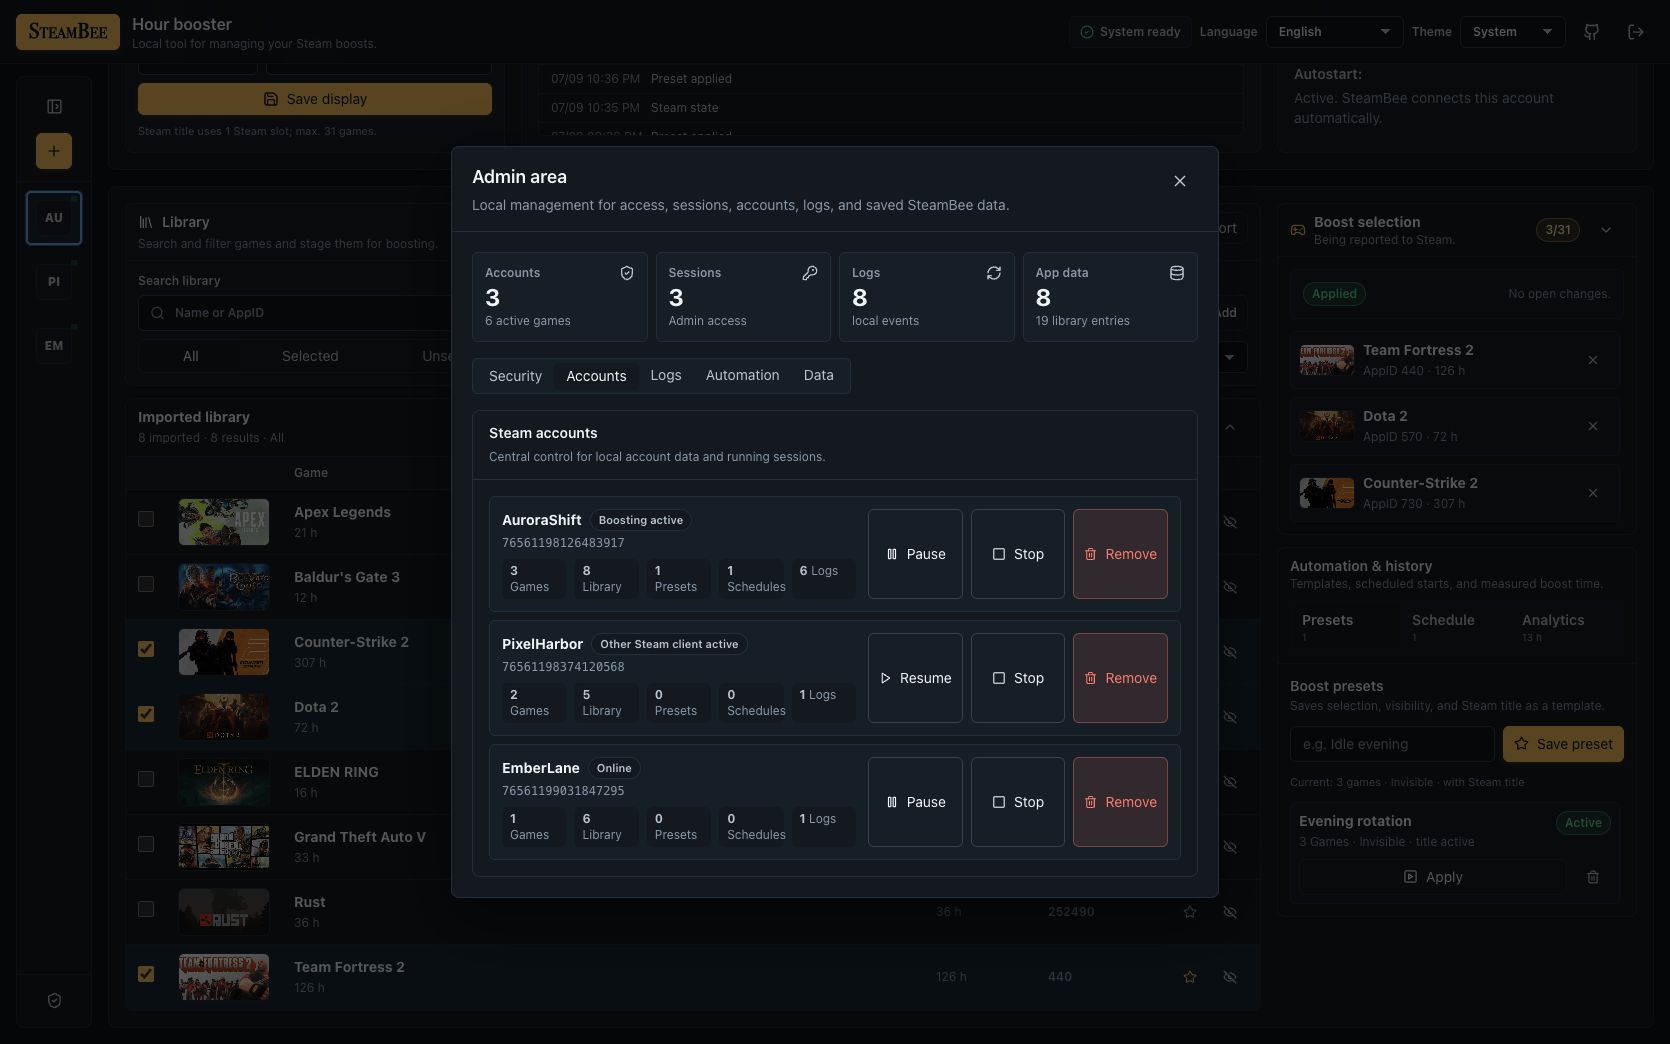Remove Dota 2 from boost selection

[1593, 426]
